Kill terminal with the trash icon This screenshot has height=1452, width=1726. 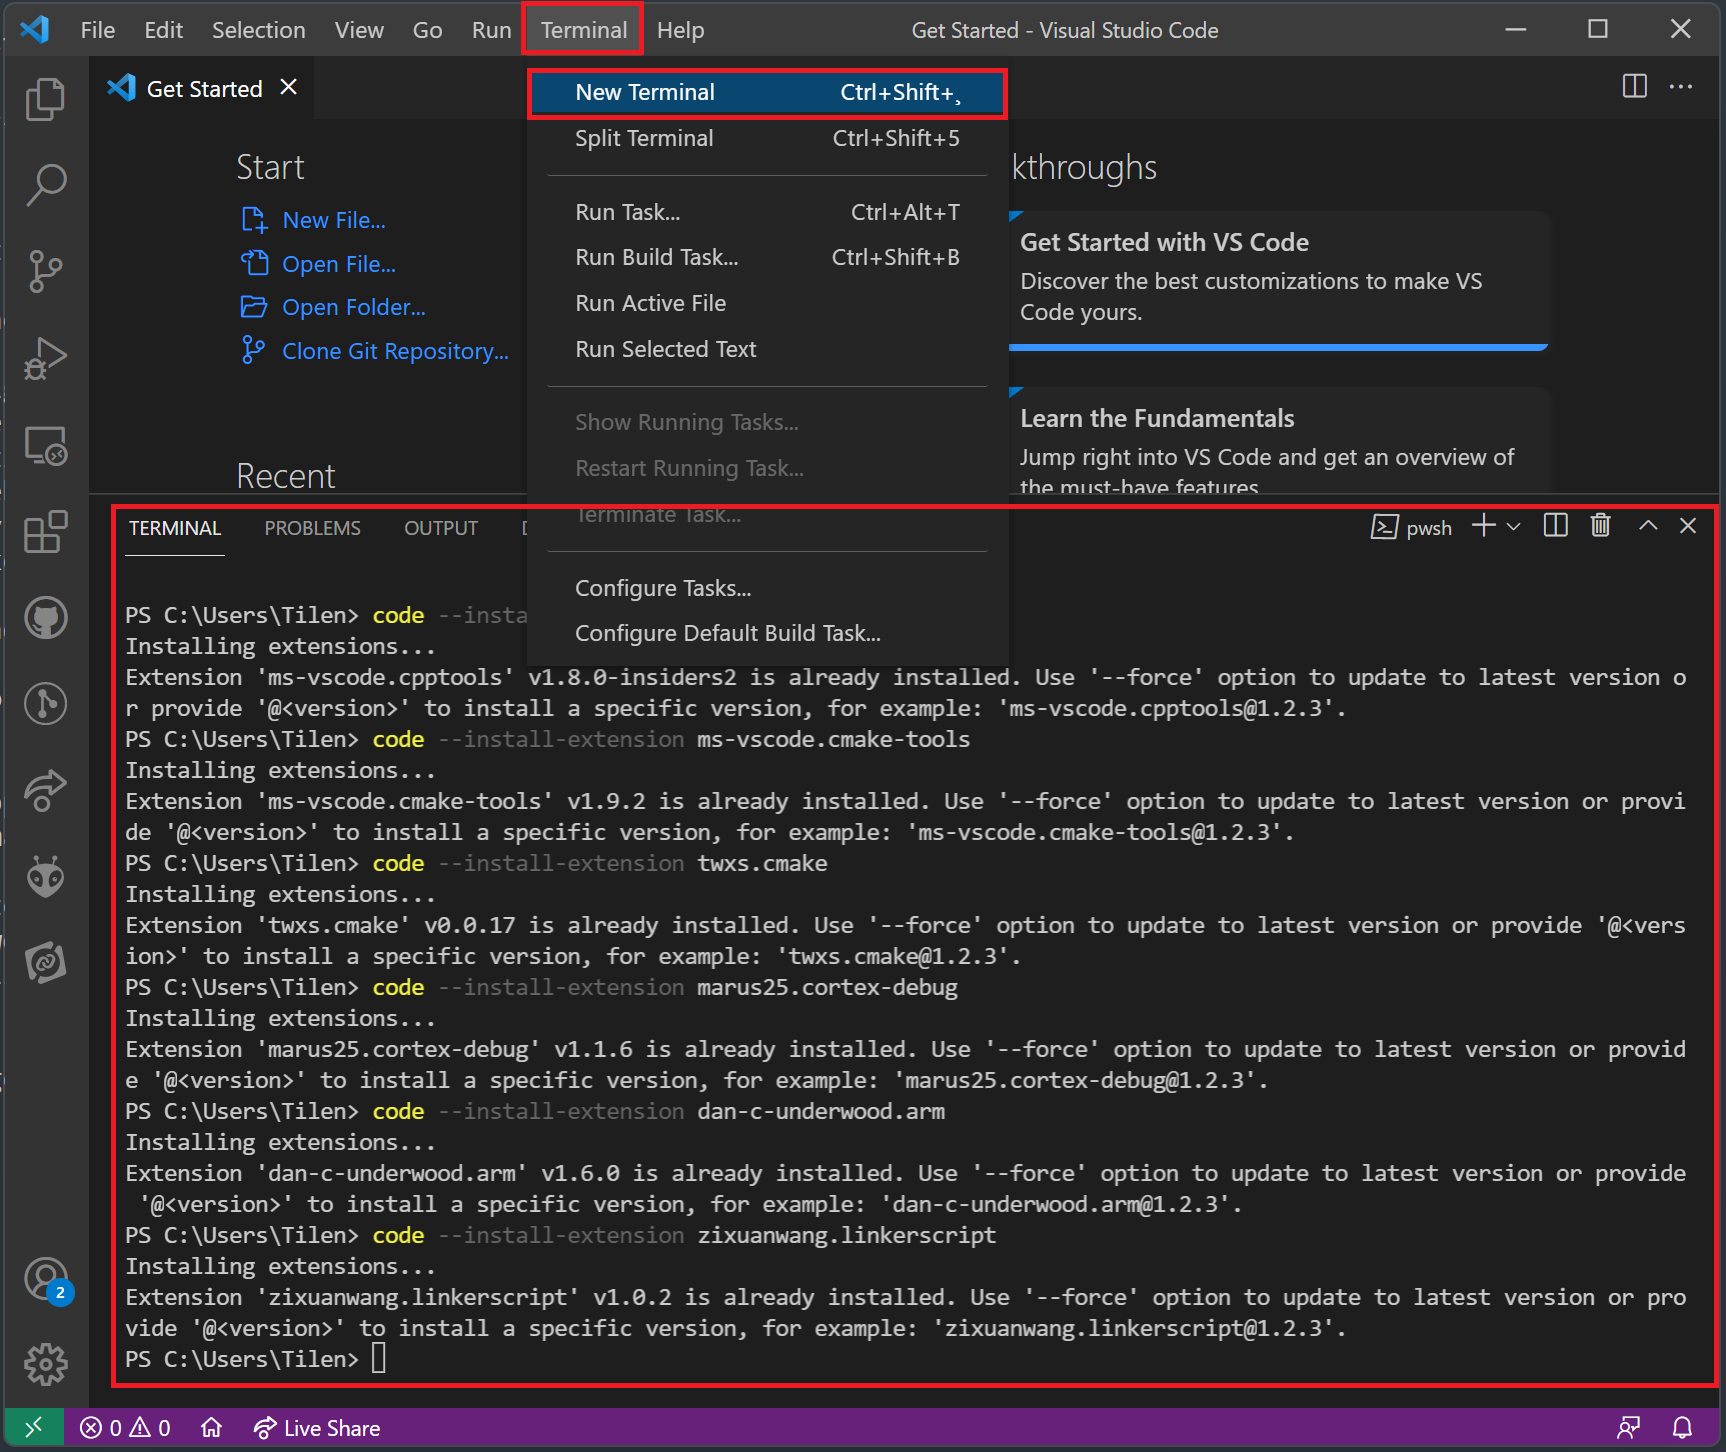pyautogui.click(x=1600, y=526)
